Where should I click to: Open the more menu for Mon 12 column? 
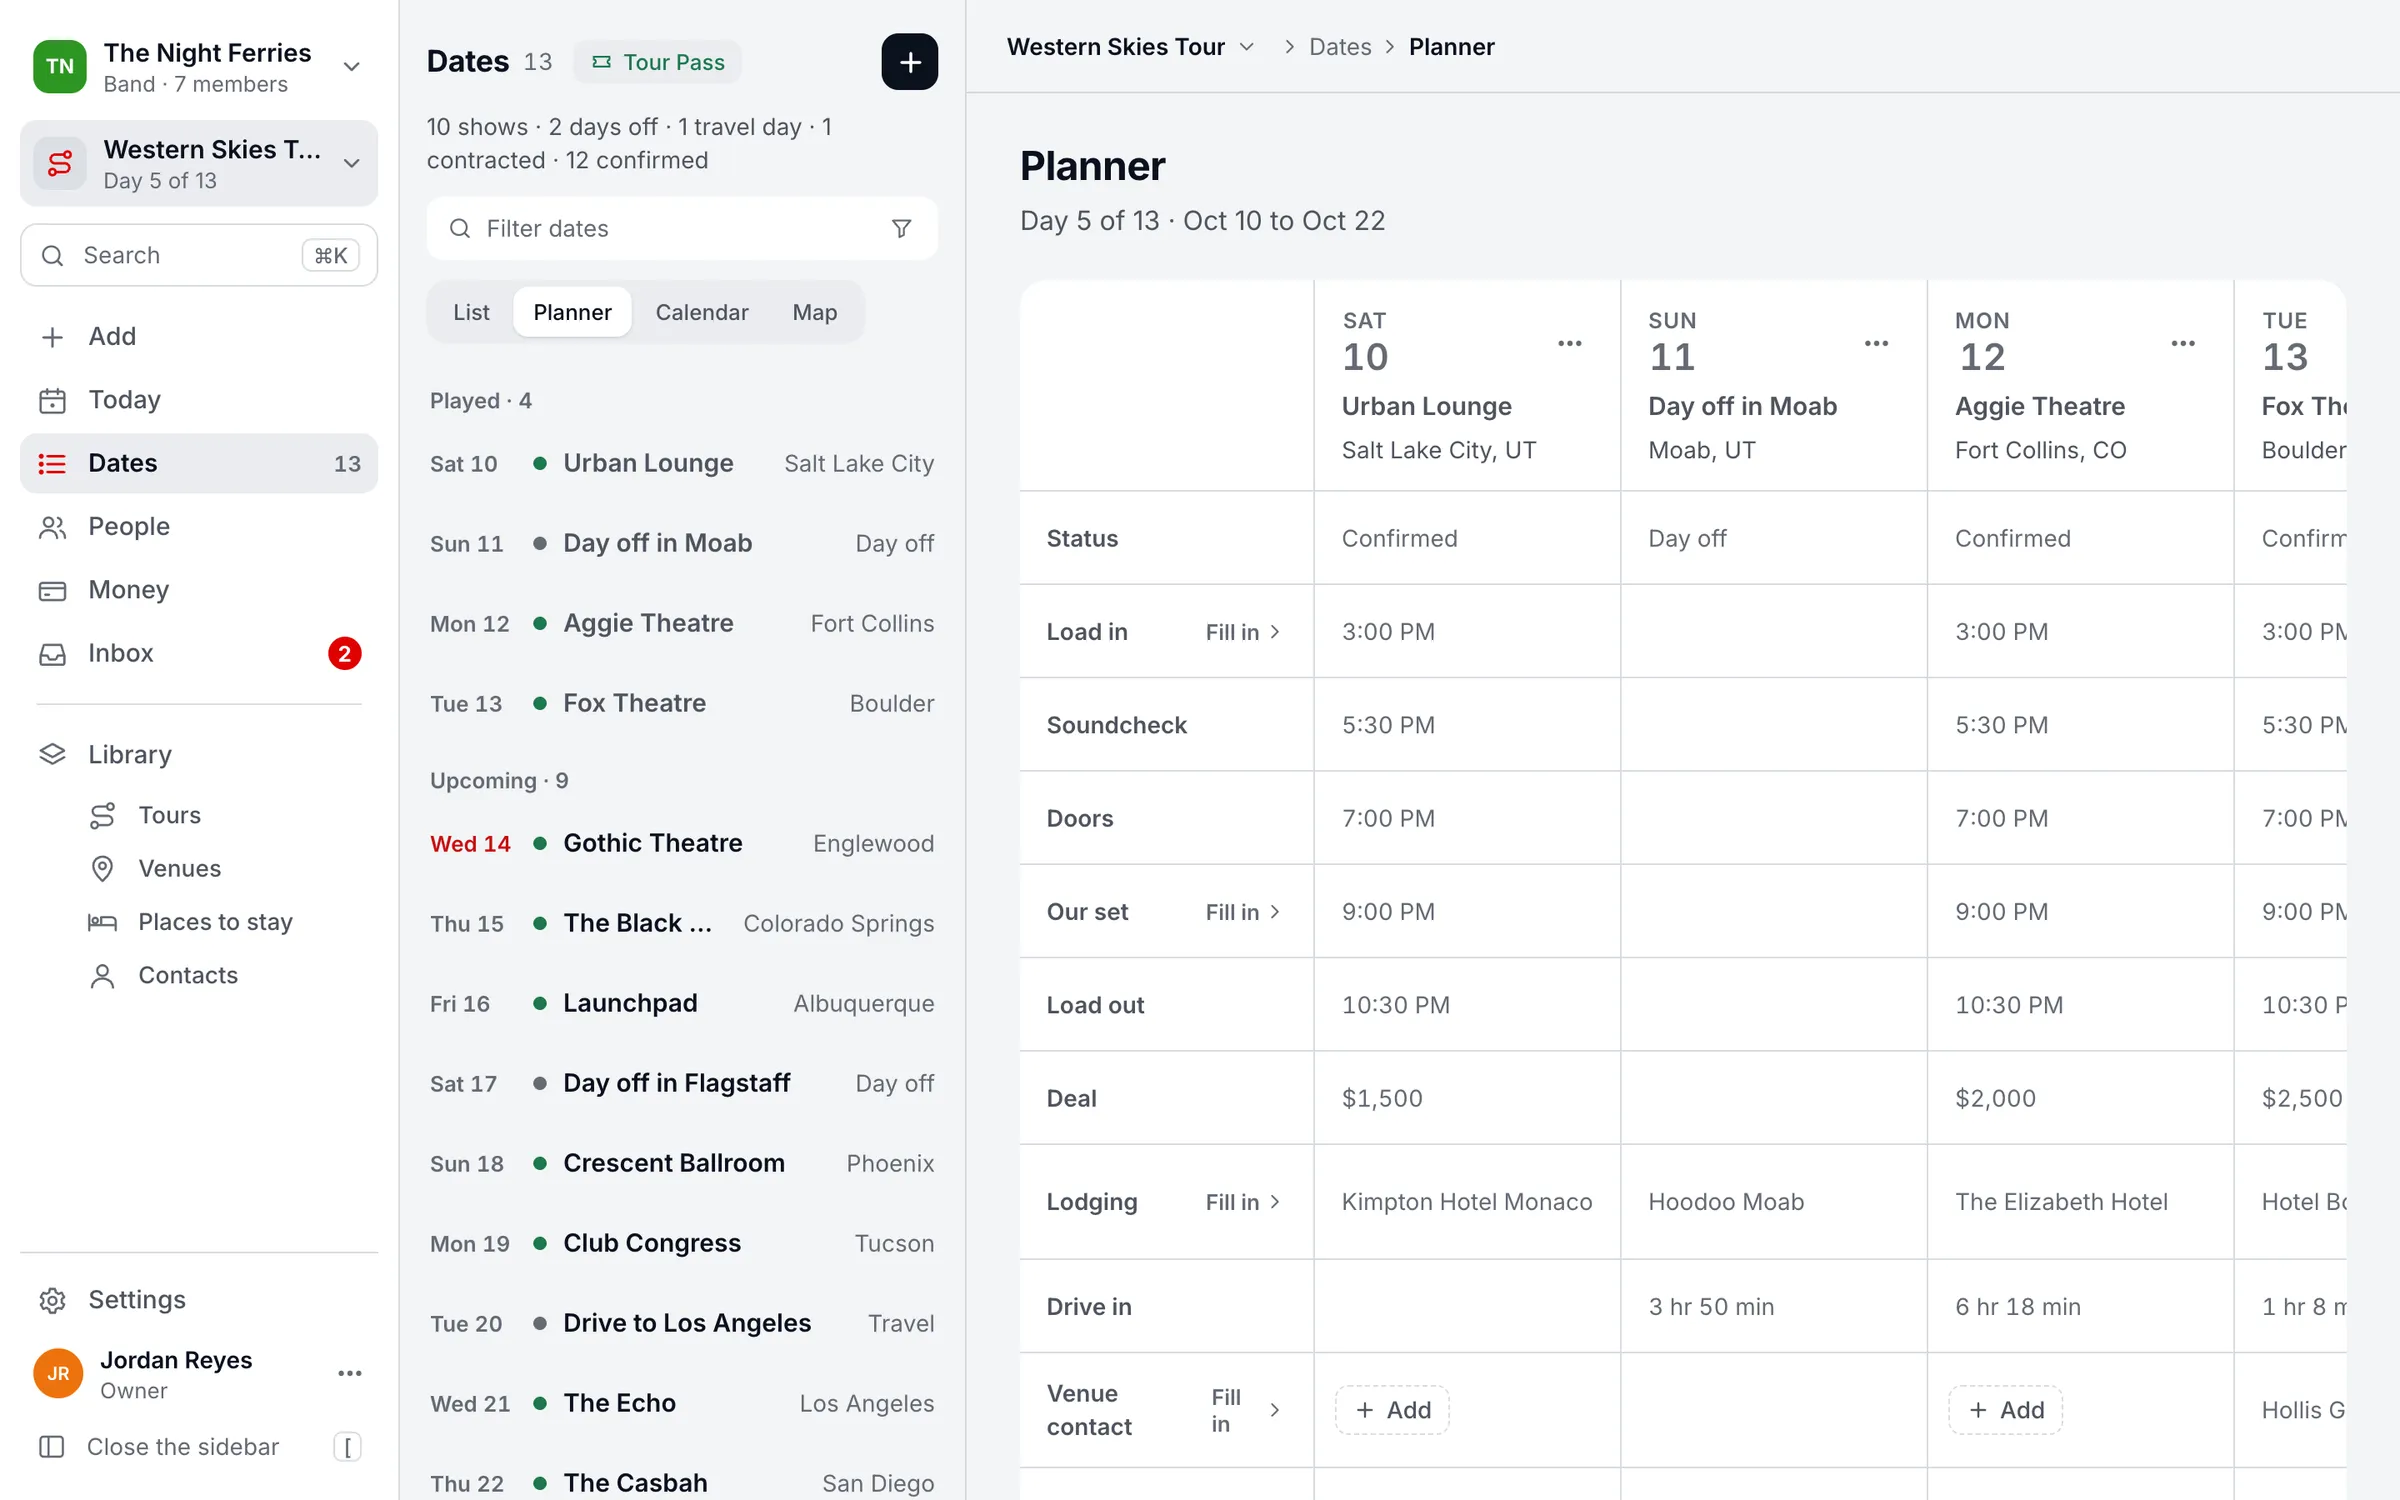(x=2183, y=343)
